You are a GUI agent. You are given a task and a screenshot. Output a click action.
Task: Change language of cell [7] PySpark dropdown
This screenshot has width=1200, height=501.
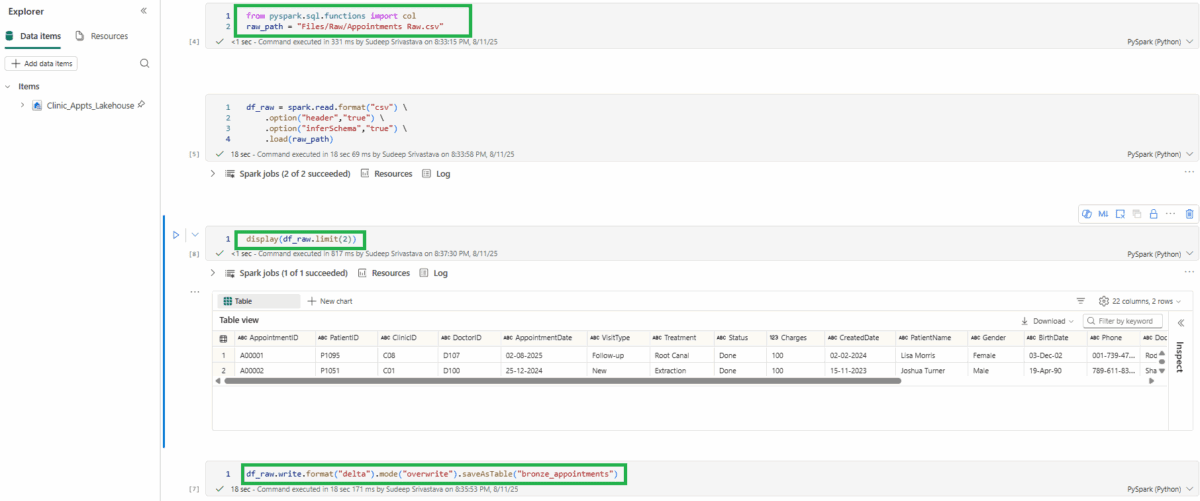point(1160,490)
